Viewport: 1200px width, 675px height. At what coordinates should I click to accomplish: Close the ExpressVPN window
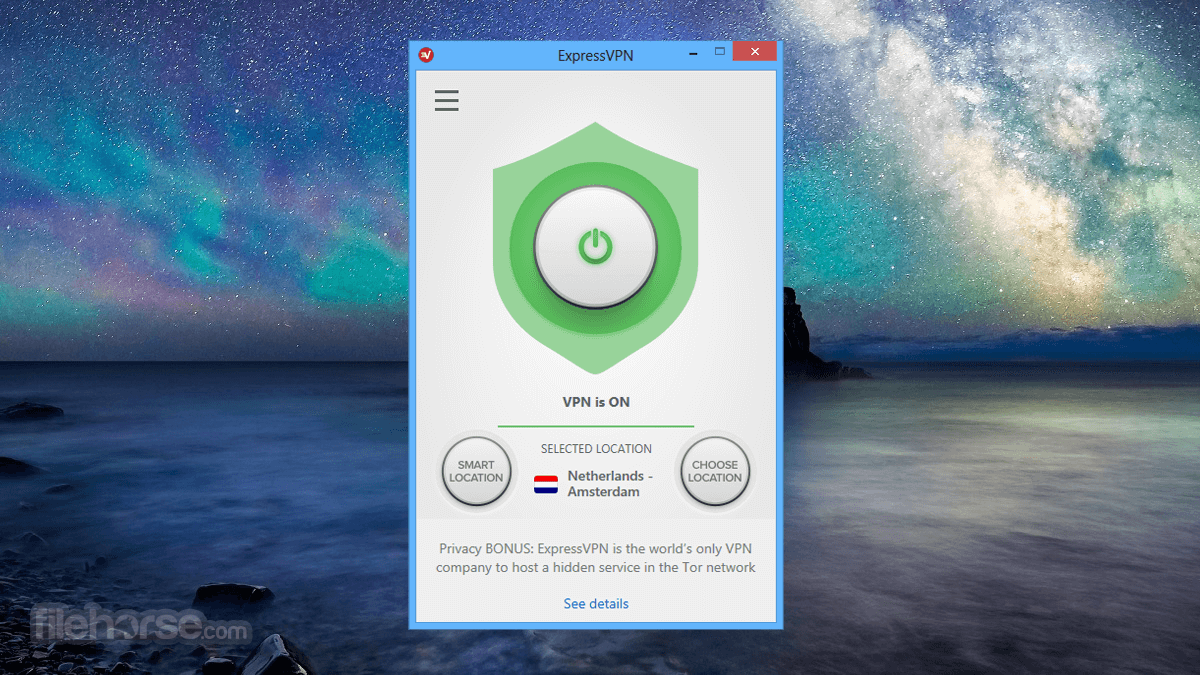(754, 51)
